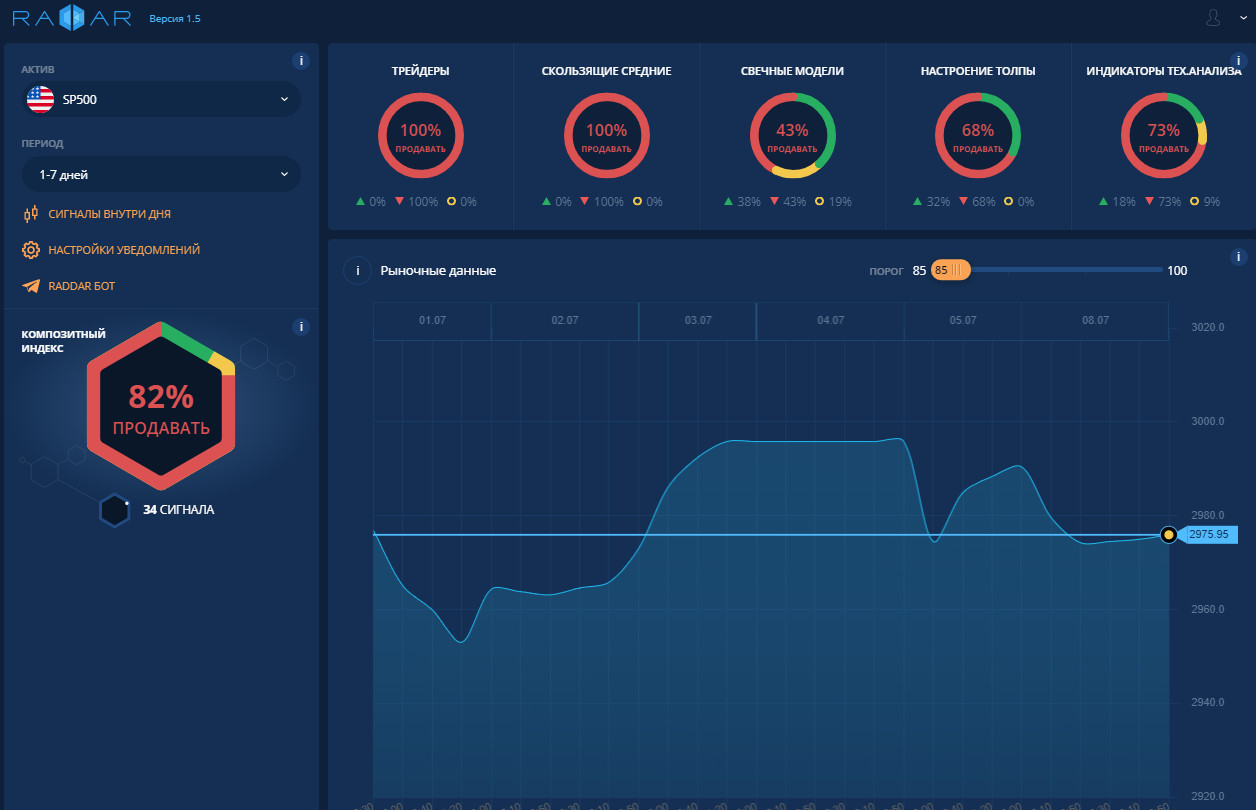Click the '2960.0' price axis value
This screenshot has height=810, width=1256.
click(1209, 608)
